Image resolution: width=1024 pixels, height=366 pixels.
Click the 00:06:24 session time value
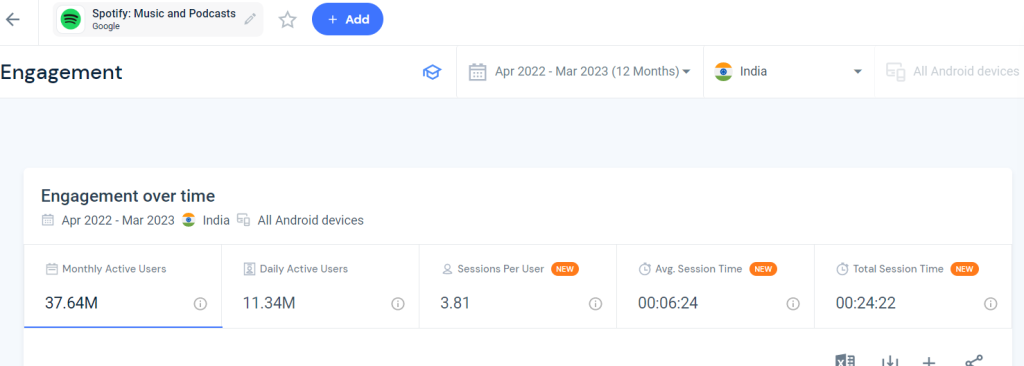(x=668, y=303)
